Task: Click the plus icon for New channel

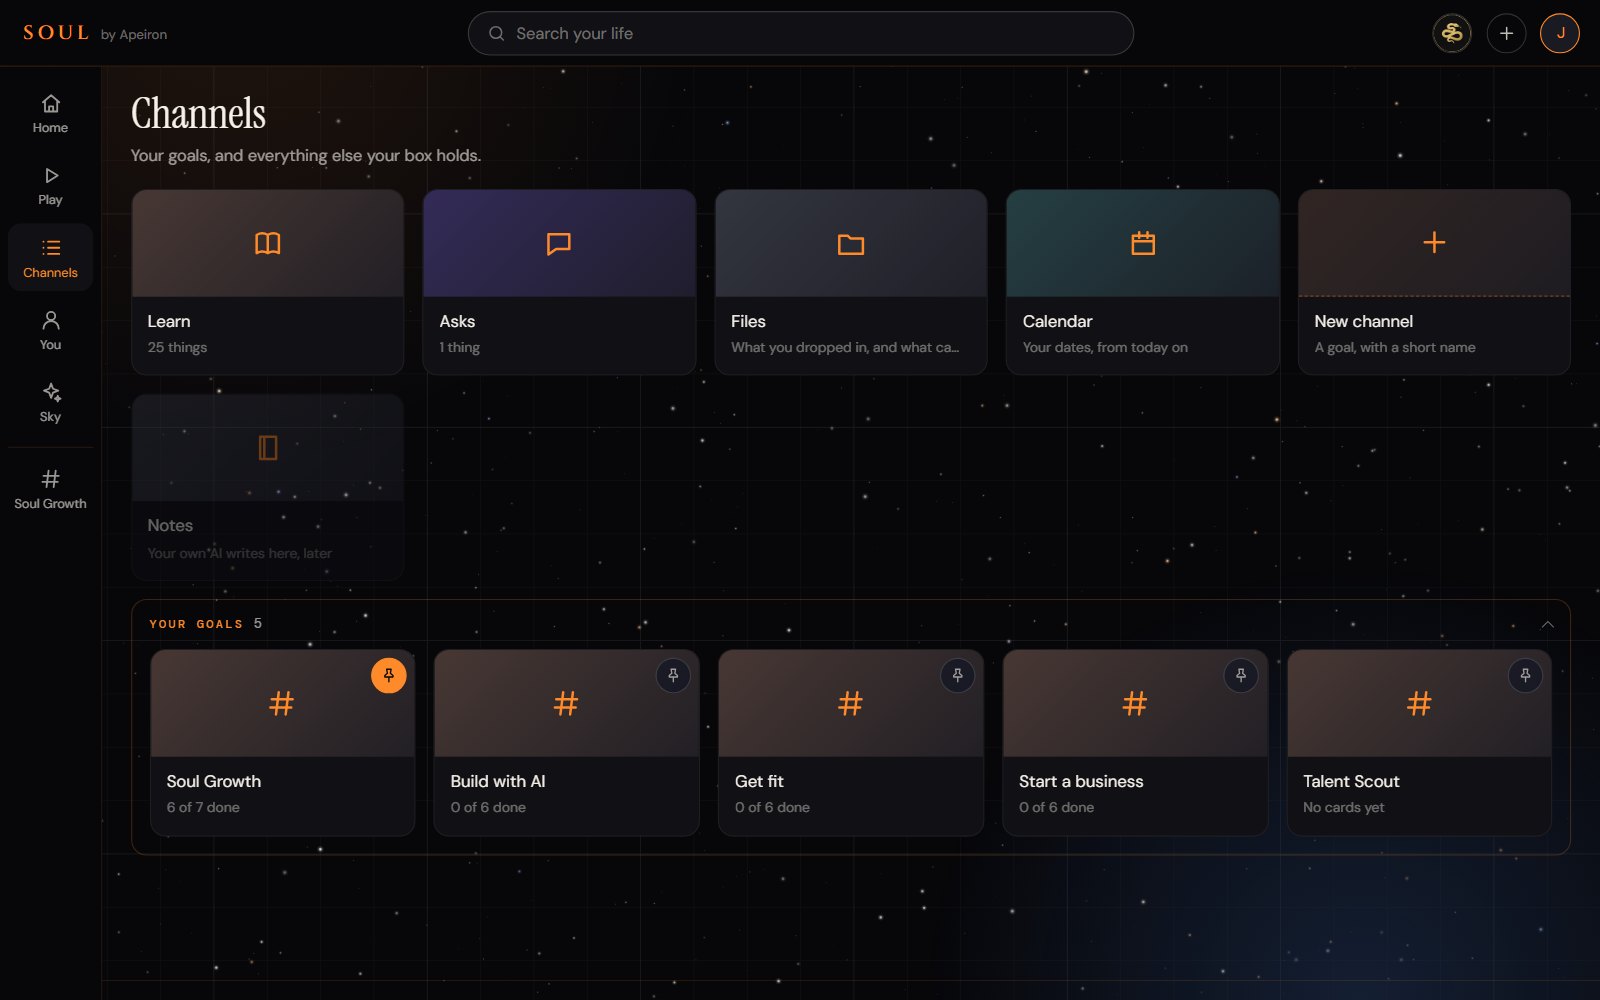Action: pos(1434,242)
